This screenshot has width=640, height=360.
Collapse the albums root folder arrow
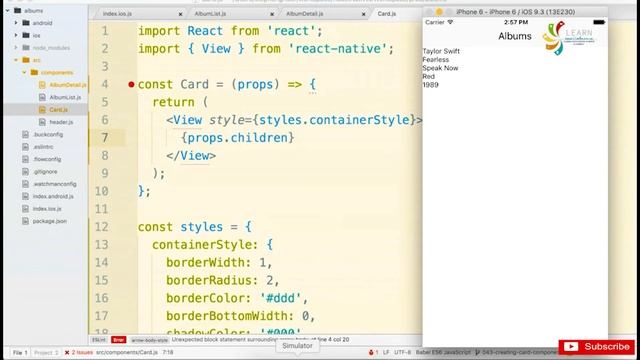(x=8, y=11)
